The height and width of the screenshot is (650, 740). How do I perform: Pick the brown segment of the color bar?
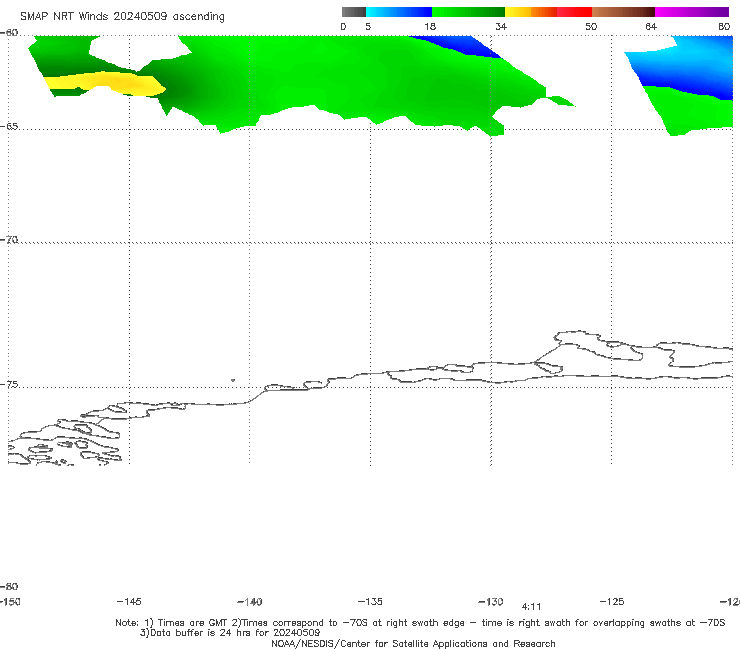point(623,12)
